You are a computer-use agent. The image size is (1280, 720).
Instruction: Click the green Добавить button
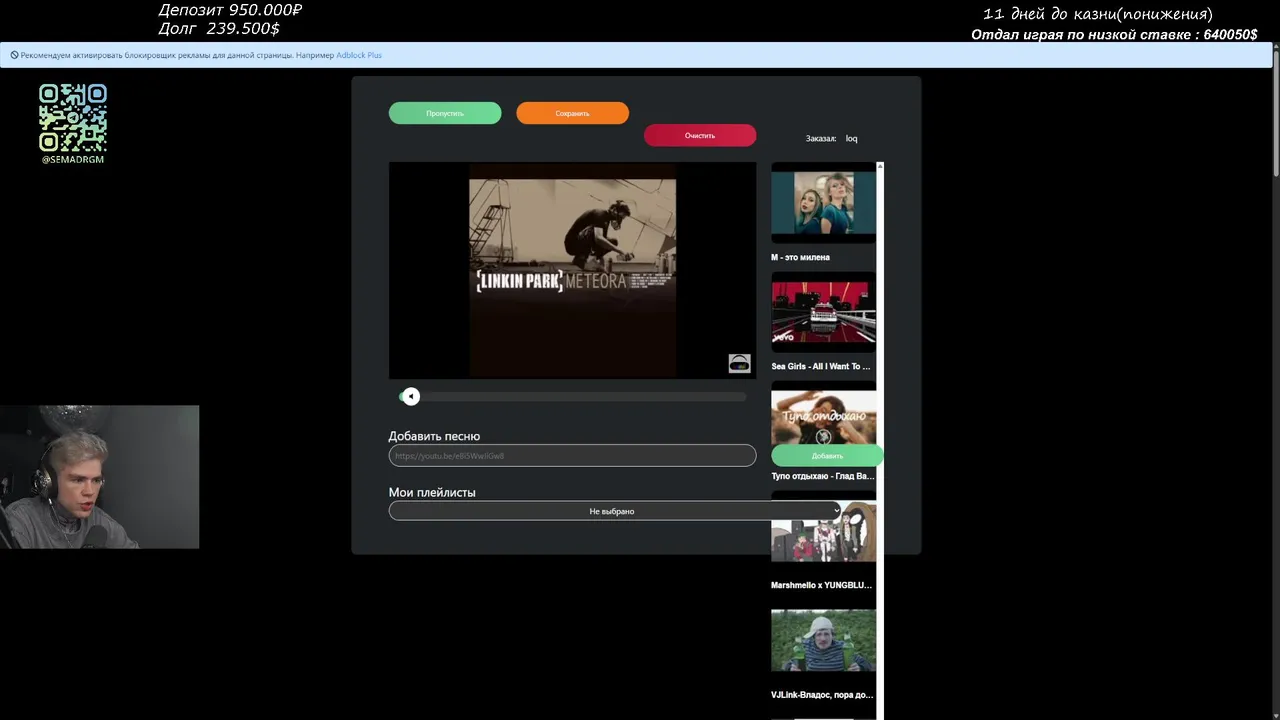827,455
